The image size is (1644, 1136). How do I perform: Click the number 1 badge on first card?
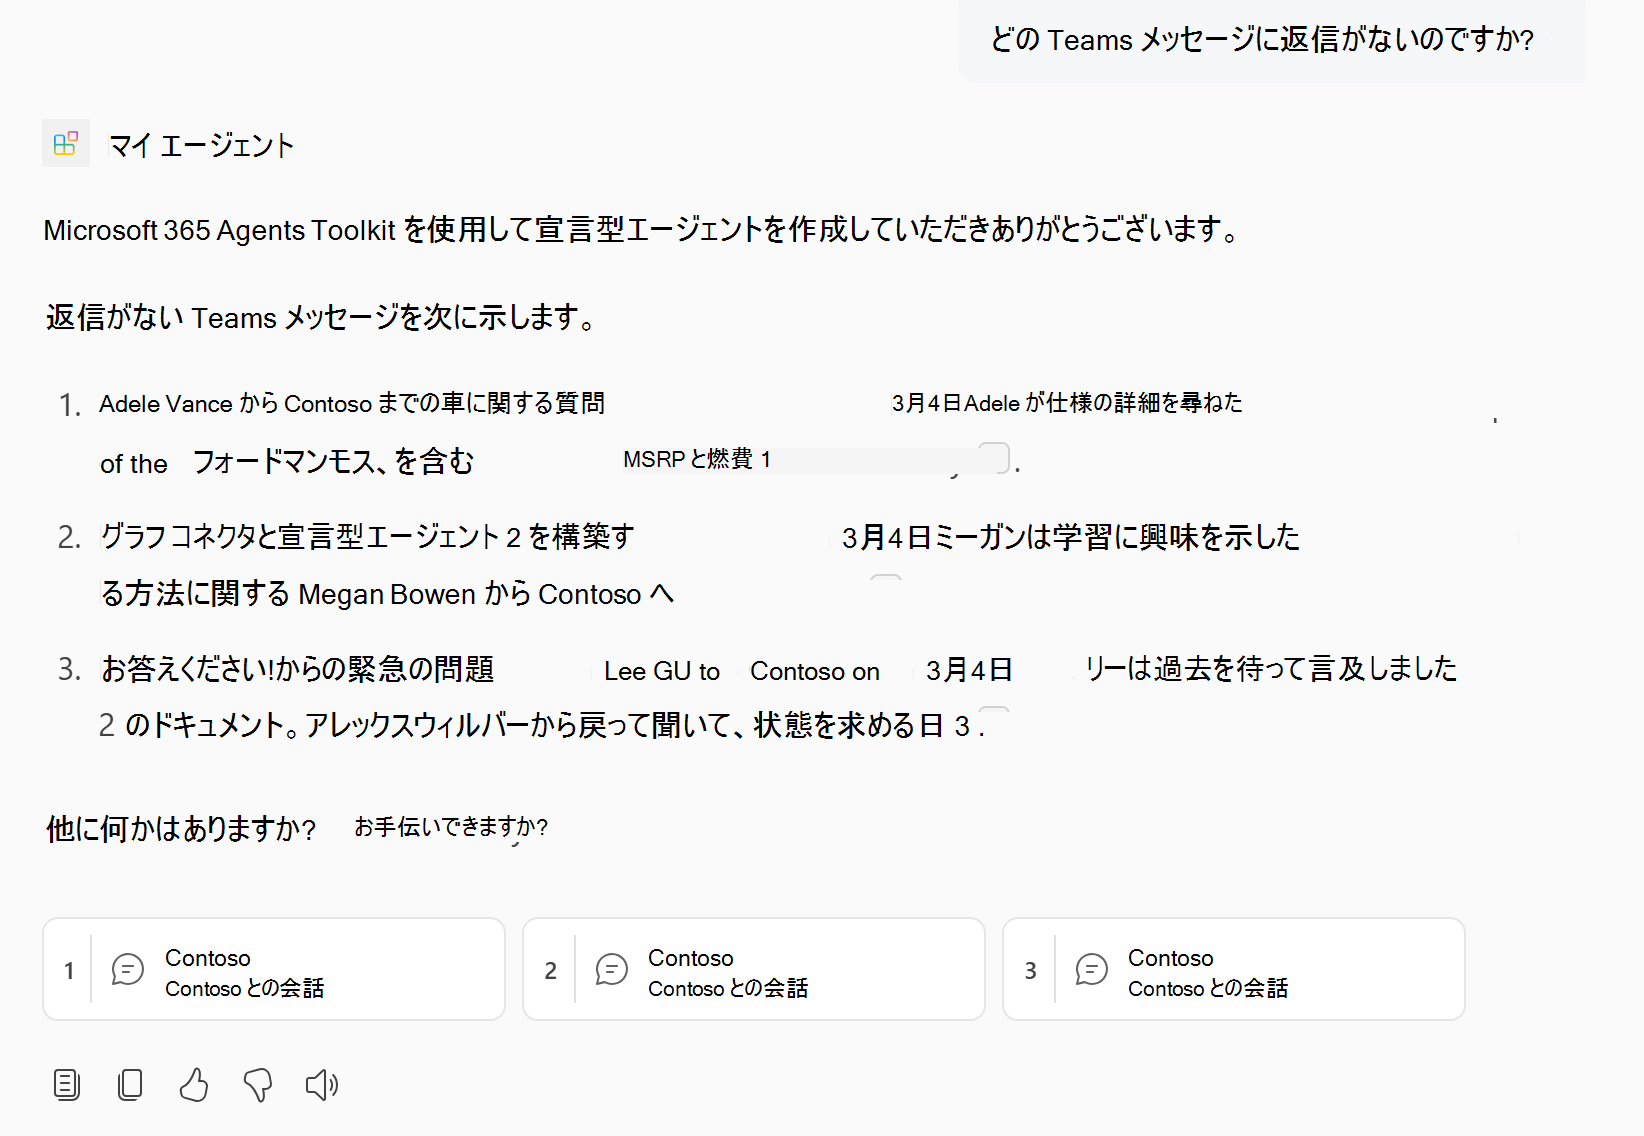[69, 969]
